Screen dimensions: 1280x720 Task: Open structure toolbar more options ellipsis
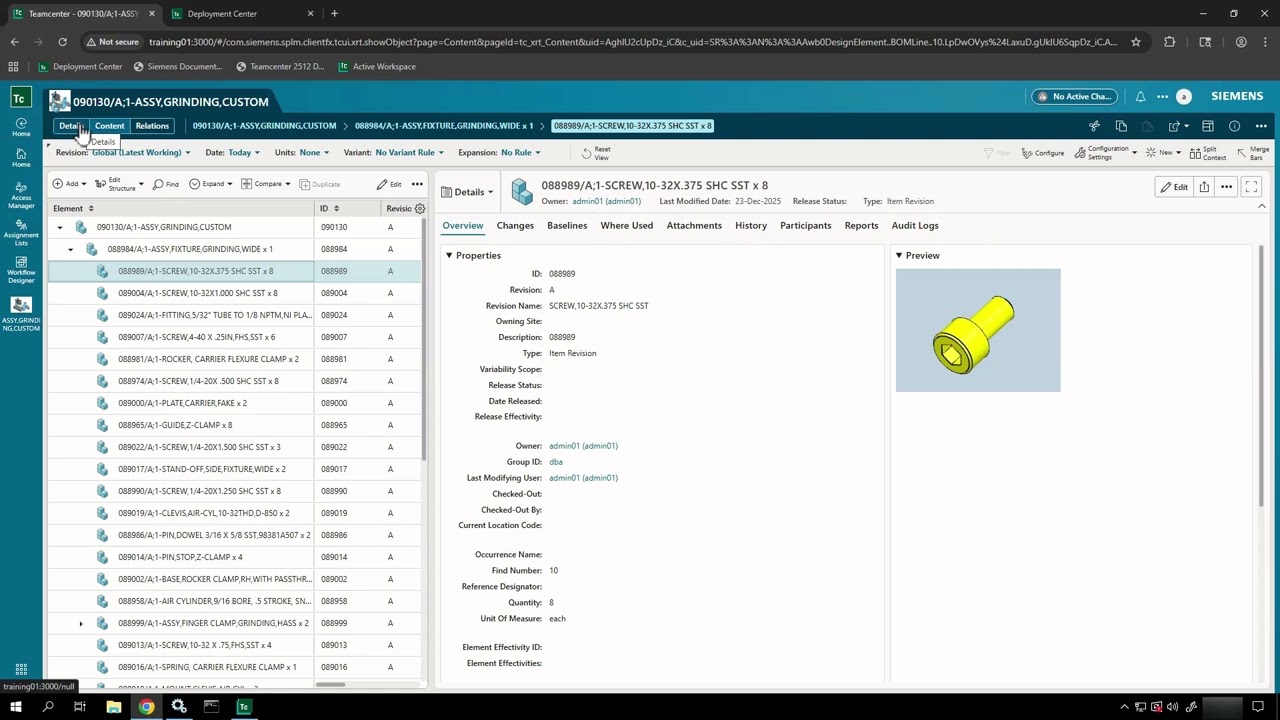coord(417,184)
